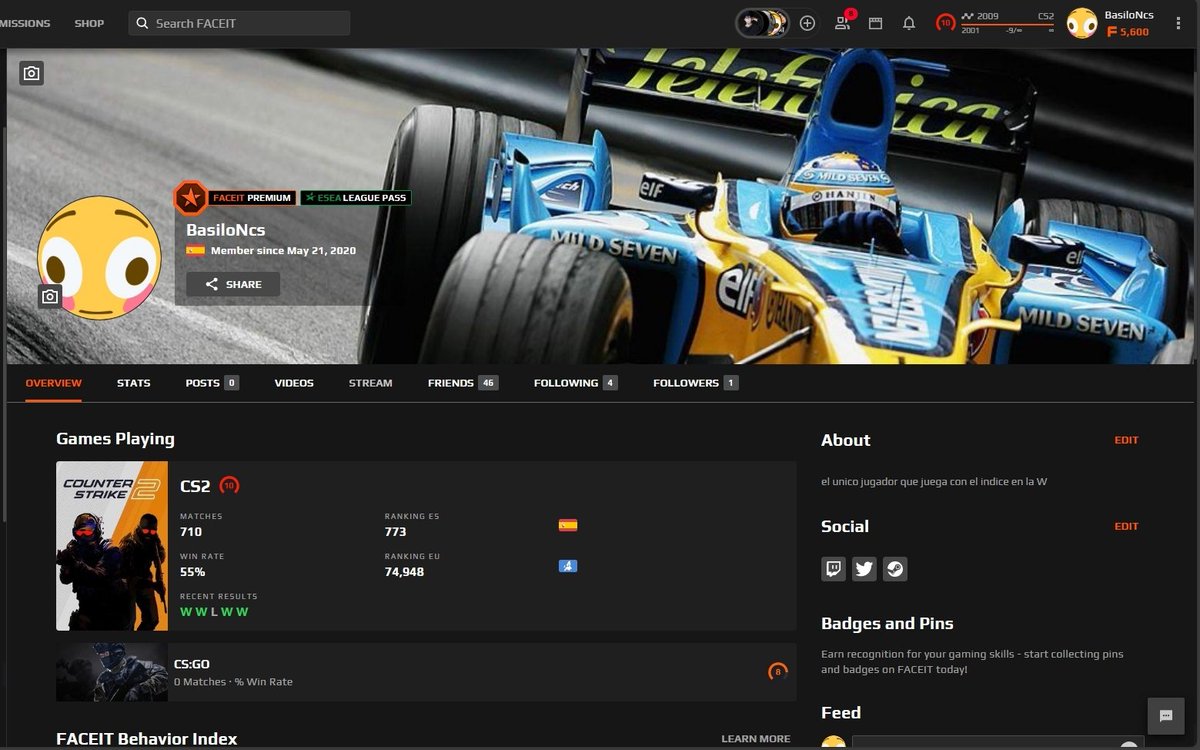Image resolution: width=1200 pixels, height=750 pixels.
Task: Click 'Member since May 21, 2020' text
Action: pos(284,251)
